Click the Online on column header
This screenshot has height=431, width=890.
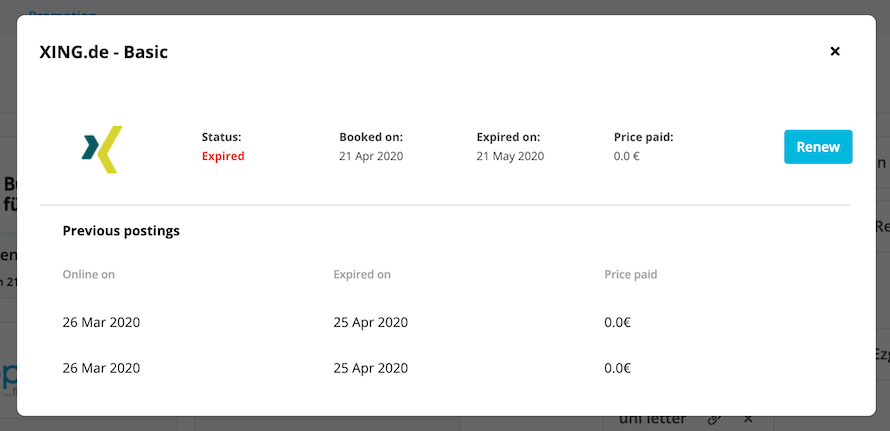pyautogui.click(x=89, y=275)
